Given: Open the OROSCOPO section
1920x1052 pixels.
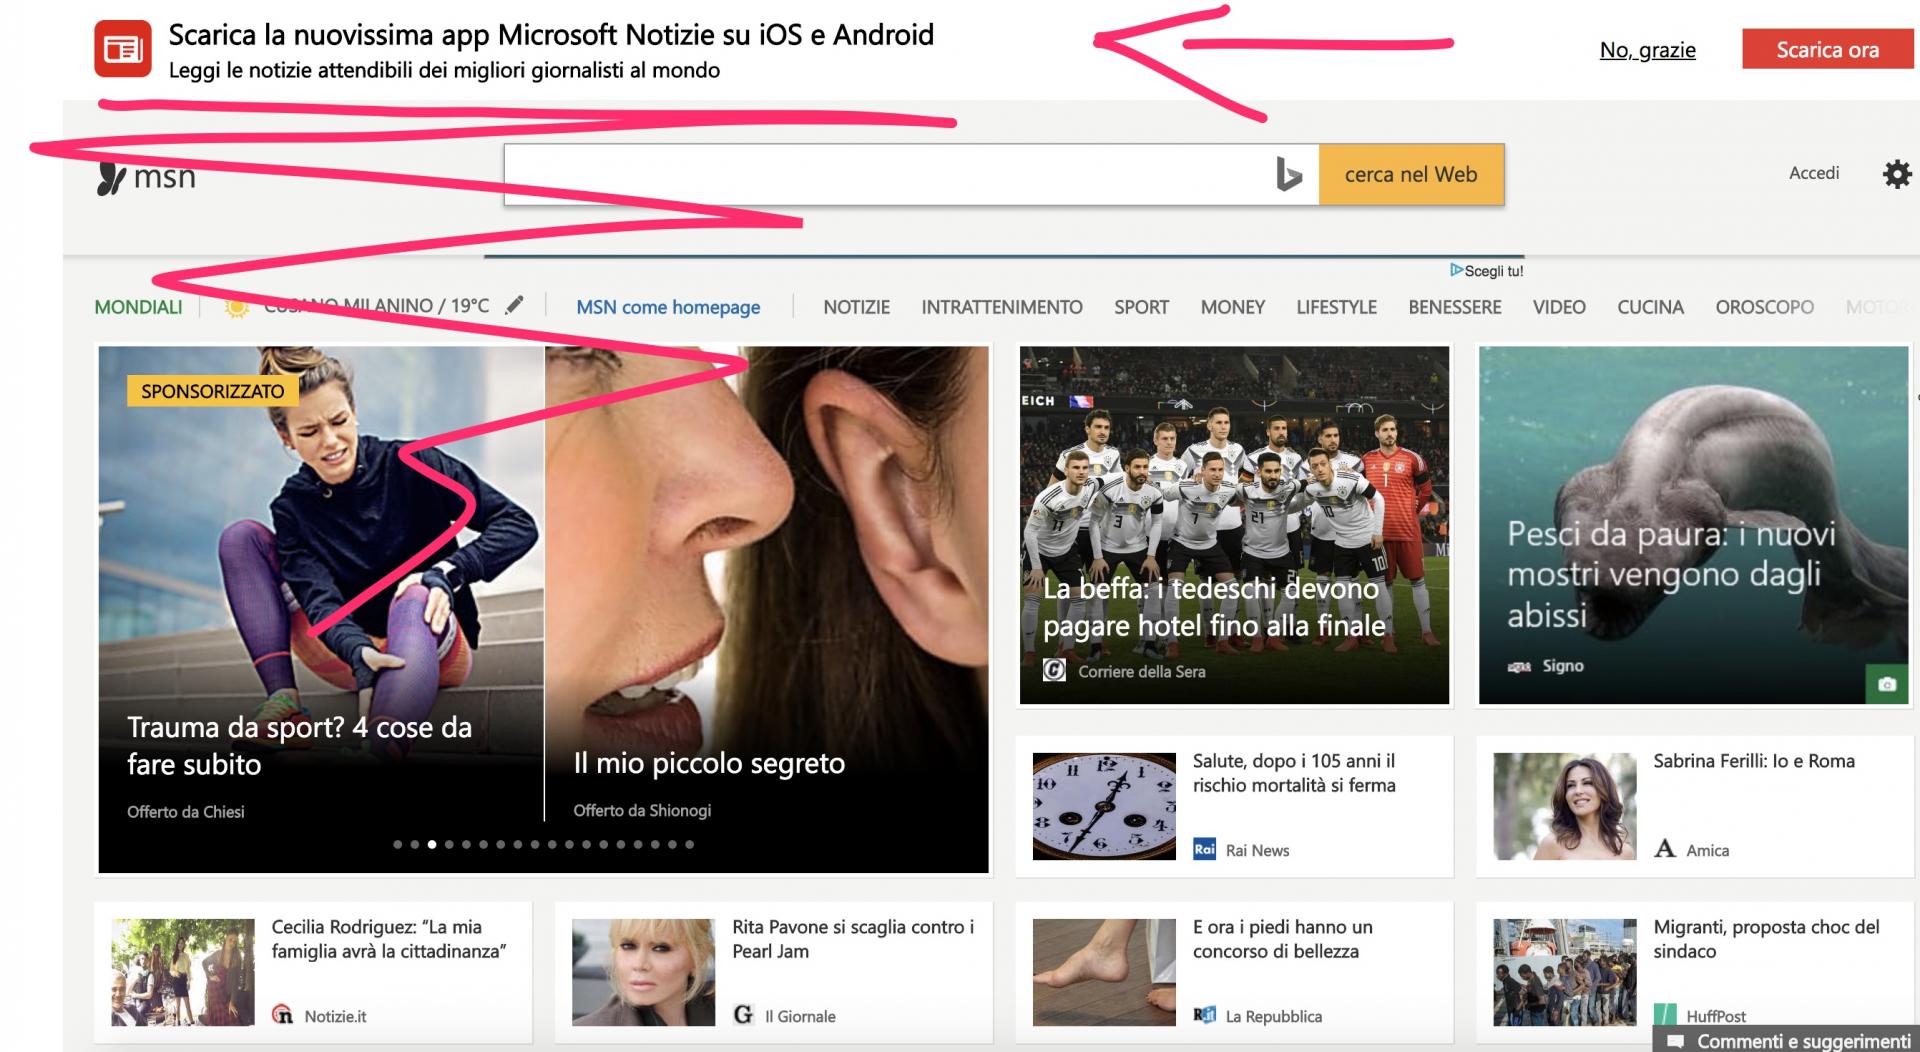Looking at the screenshot, I should (x=1764, y=307).
